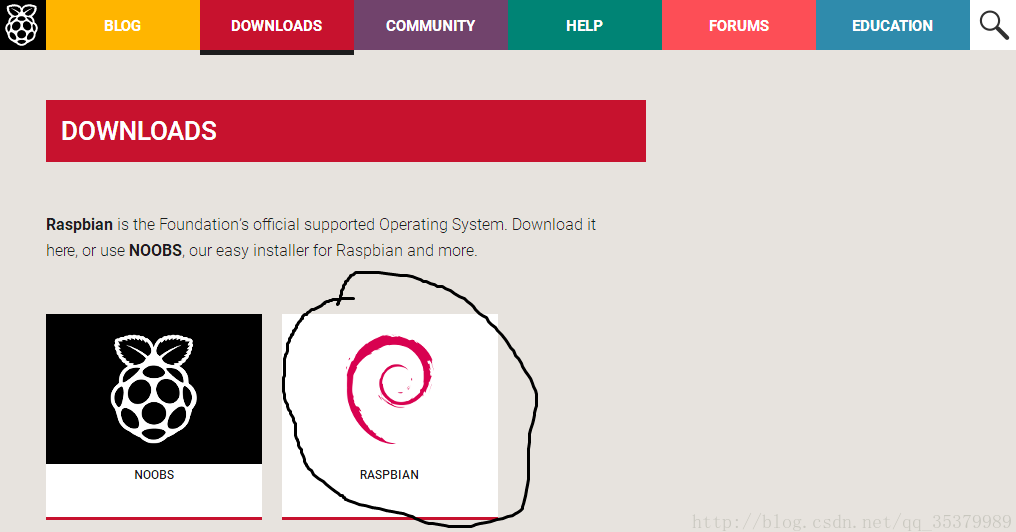Click the red DOWNLOADS page heading banner
Viewport: 1016px width, 532px height.
346,131
